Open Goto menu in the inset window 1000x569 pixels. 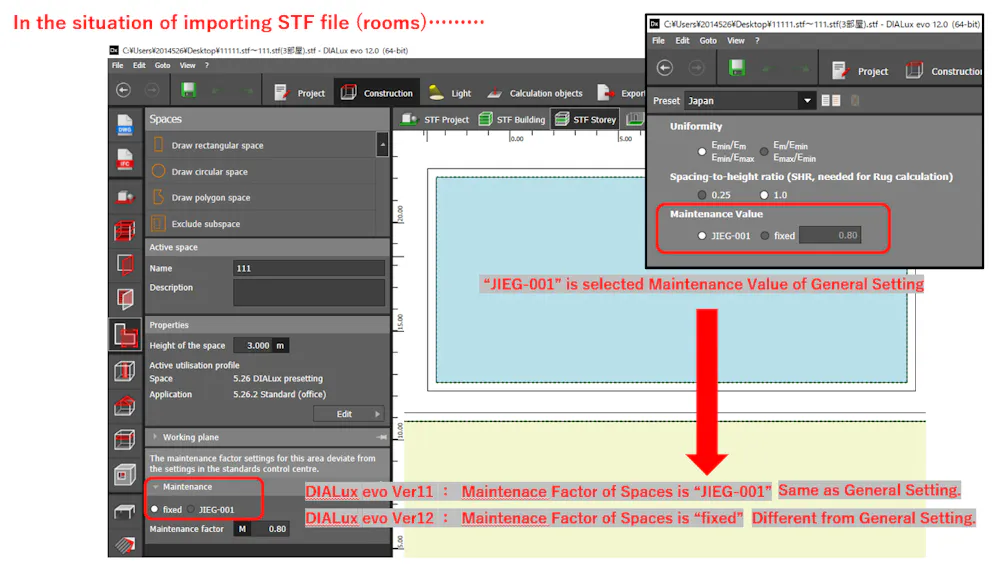pyautogui.click(x=708, y=41)
